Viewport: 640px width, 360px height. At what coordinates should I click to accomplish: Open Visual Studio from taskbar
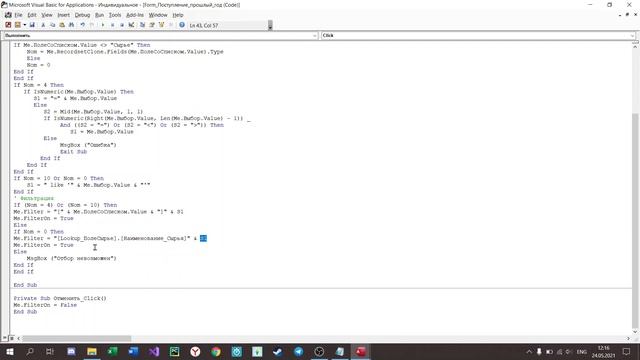point(154,351)
